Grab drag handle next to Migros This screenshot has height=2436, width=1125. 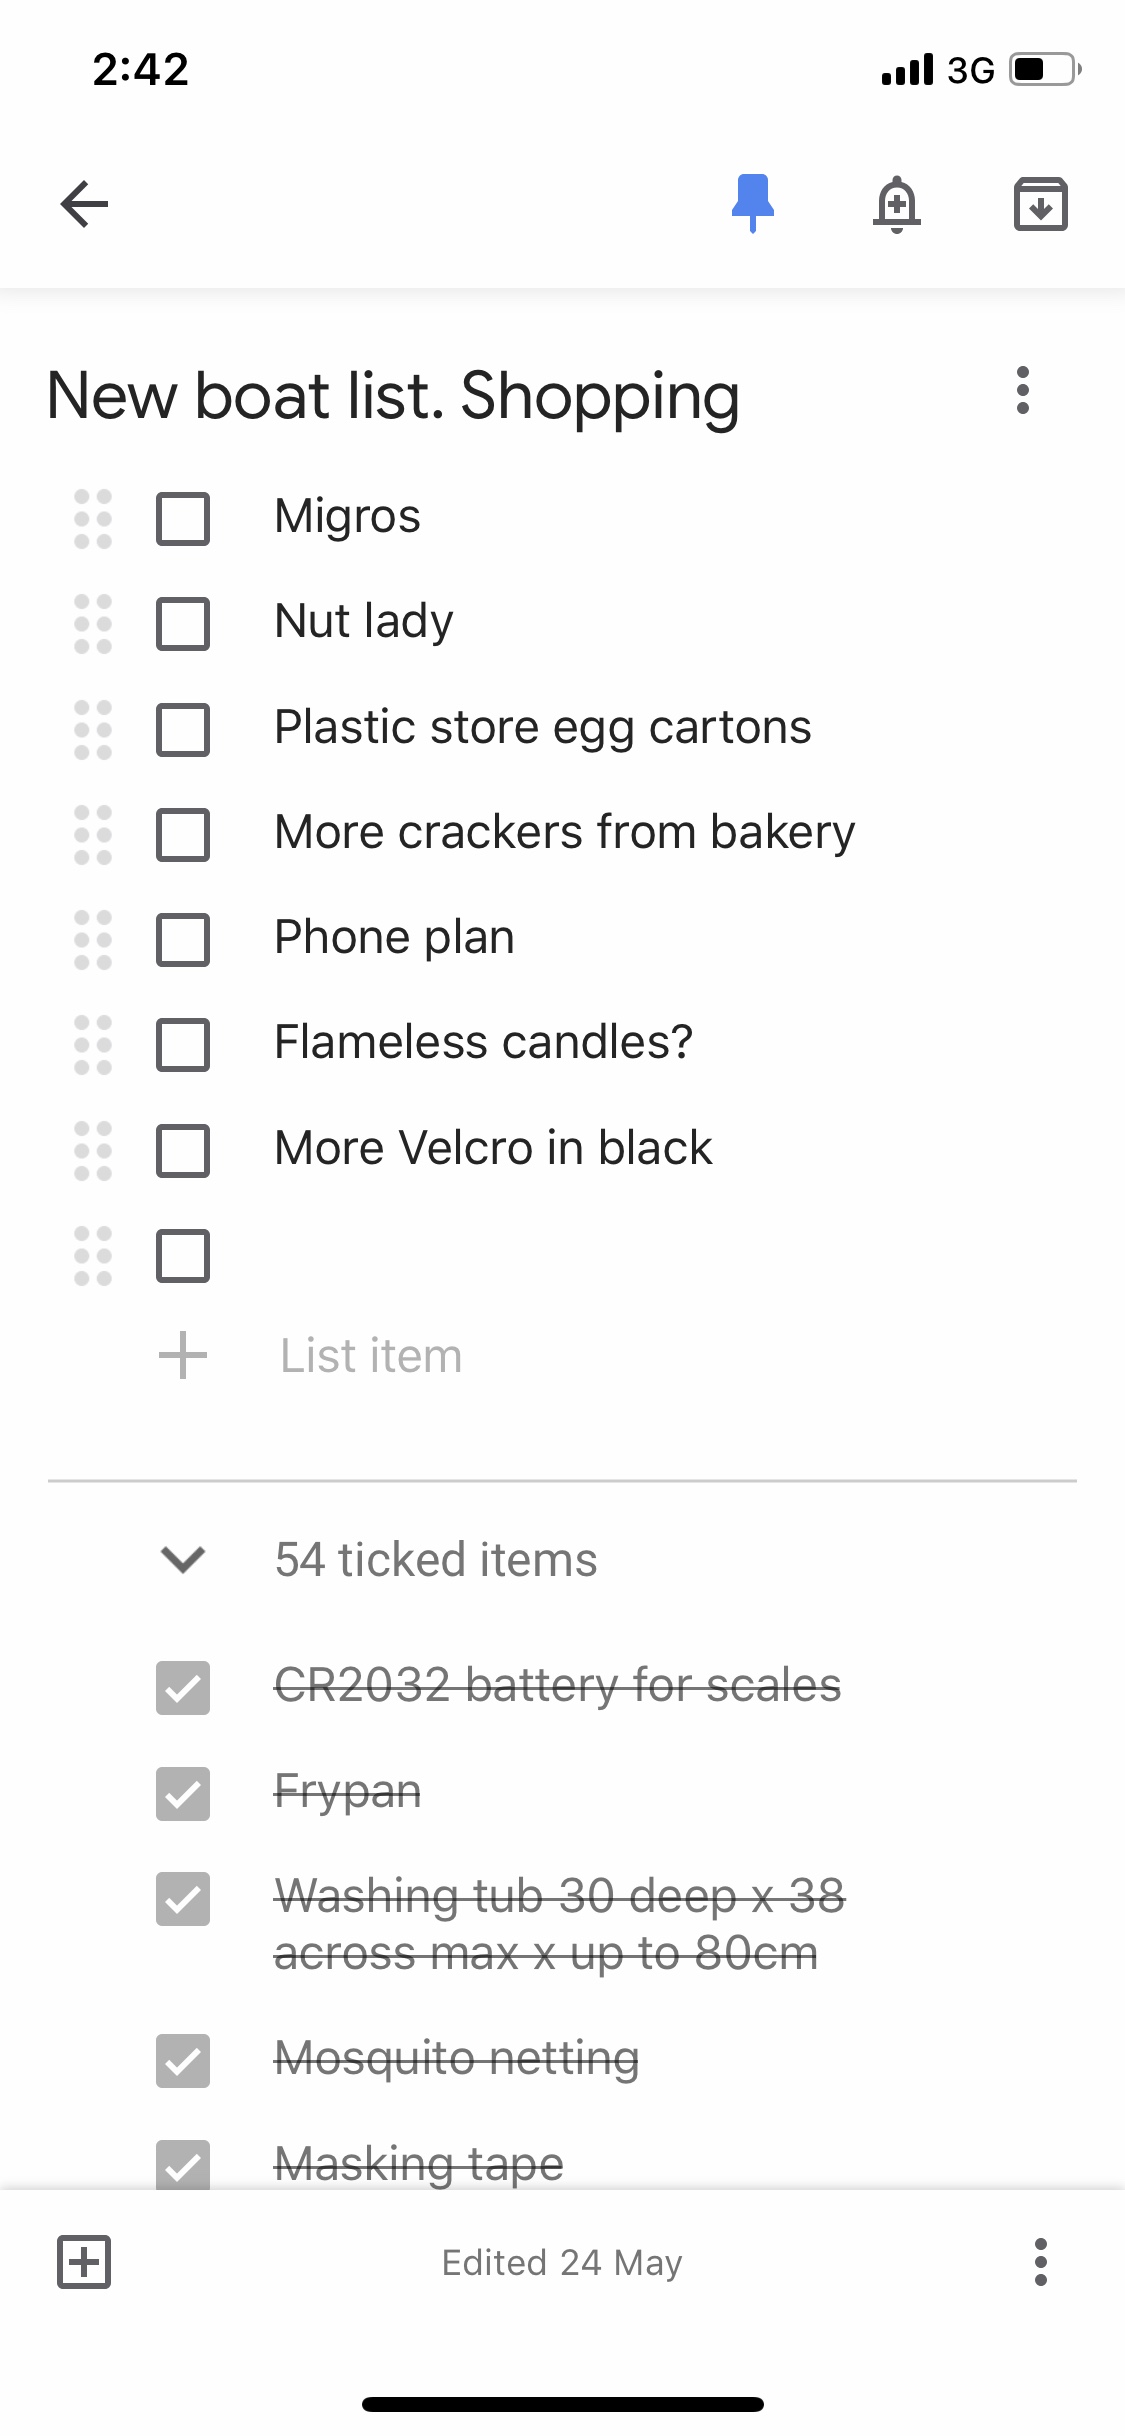(x=93, y=518)
